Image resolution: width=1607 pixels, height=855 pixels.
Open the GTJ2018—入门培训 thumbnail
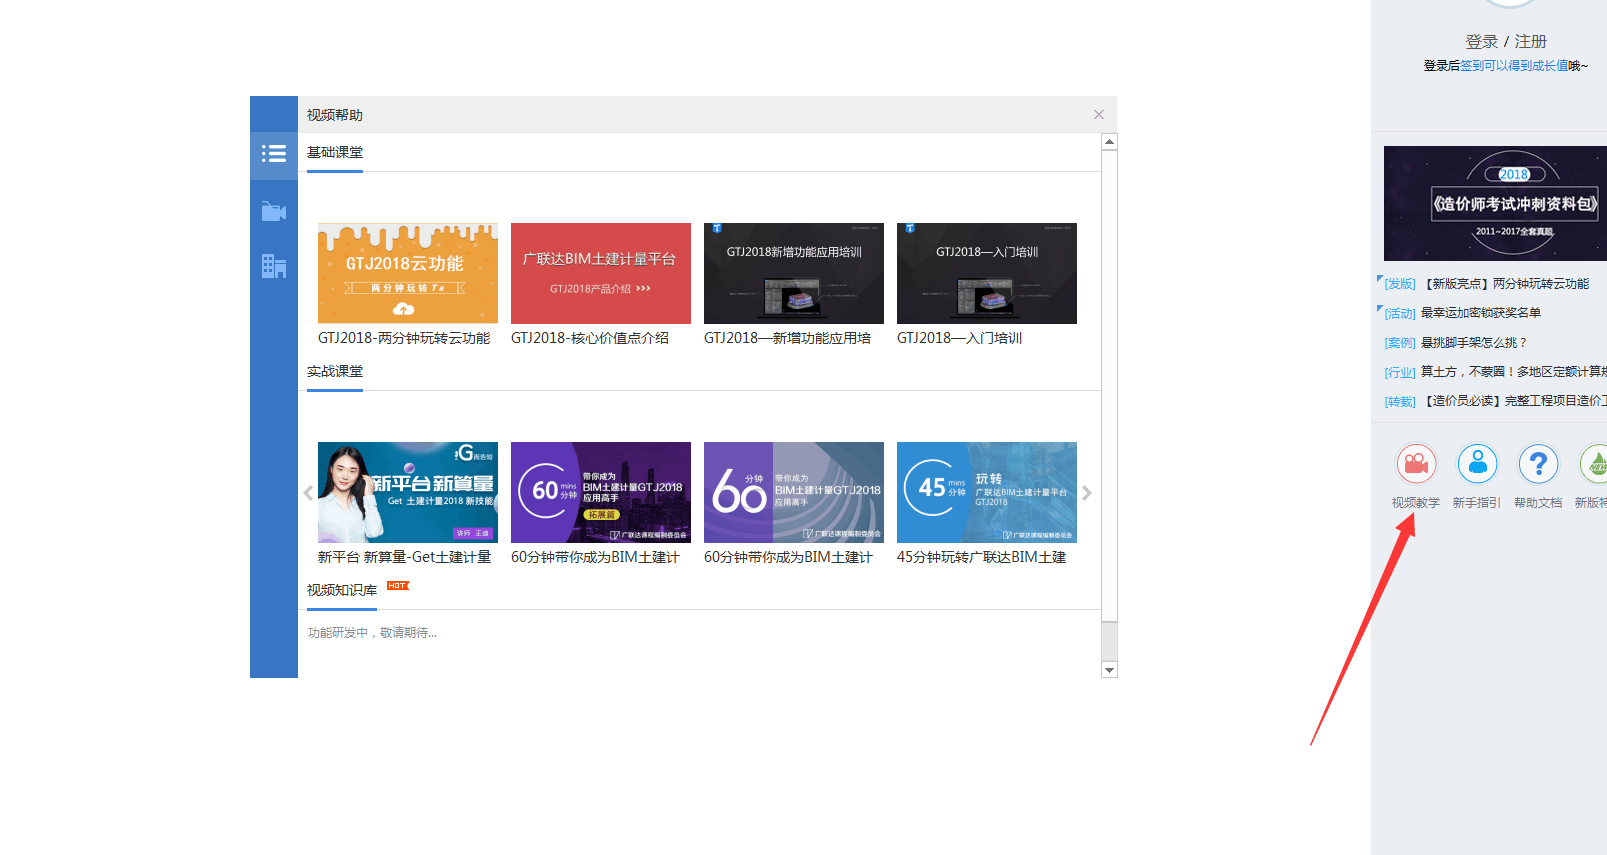(987, 273)
